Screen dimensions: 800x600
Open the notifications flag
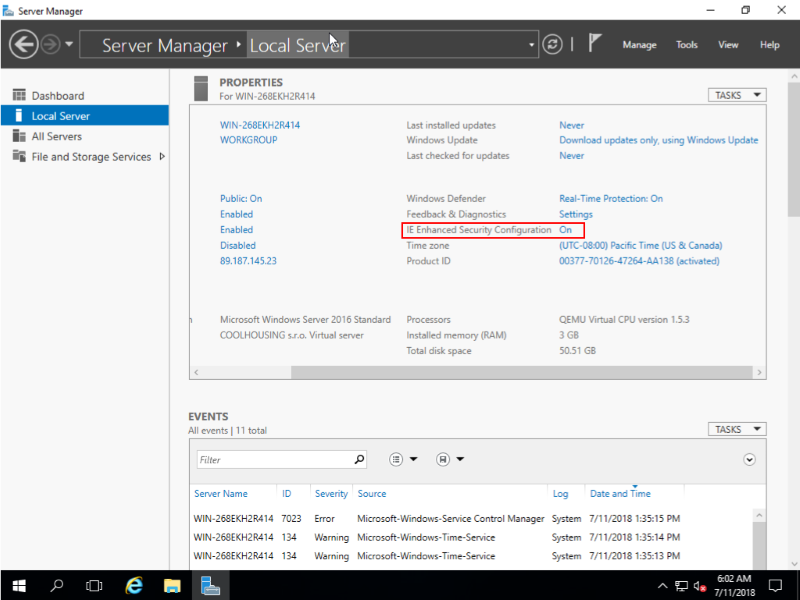tap(594, 43)
